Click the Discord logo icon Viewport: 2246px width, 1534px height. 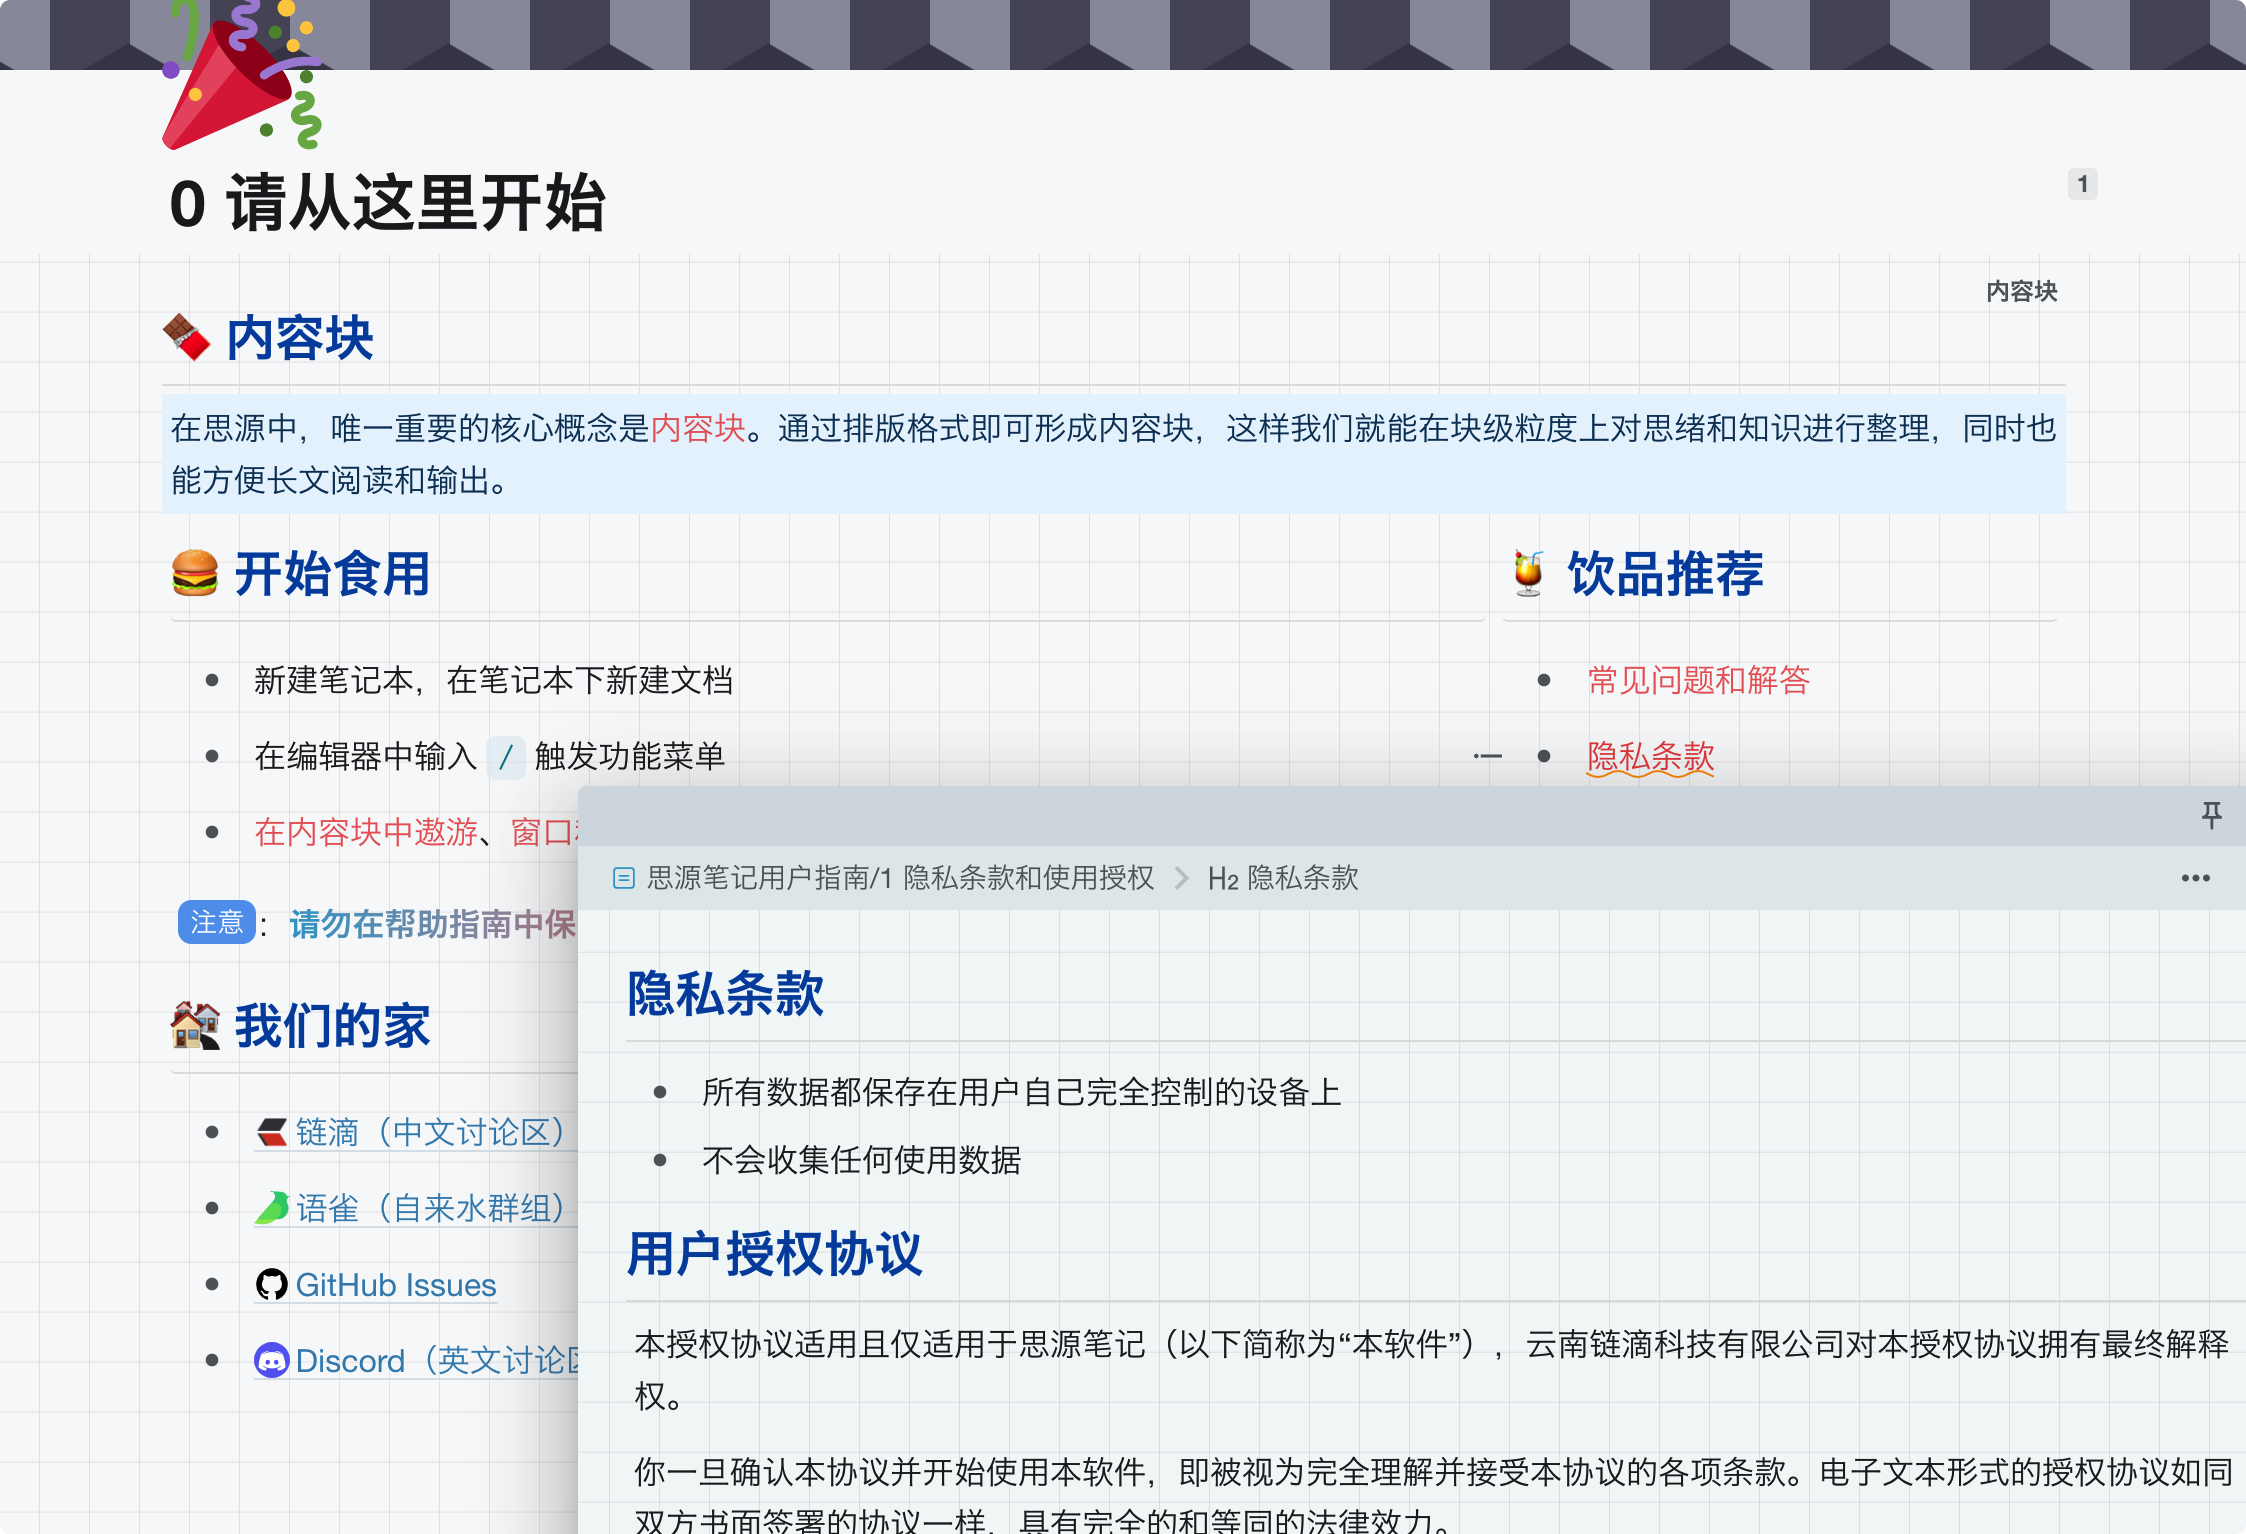271,1361
